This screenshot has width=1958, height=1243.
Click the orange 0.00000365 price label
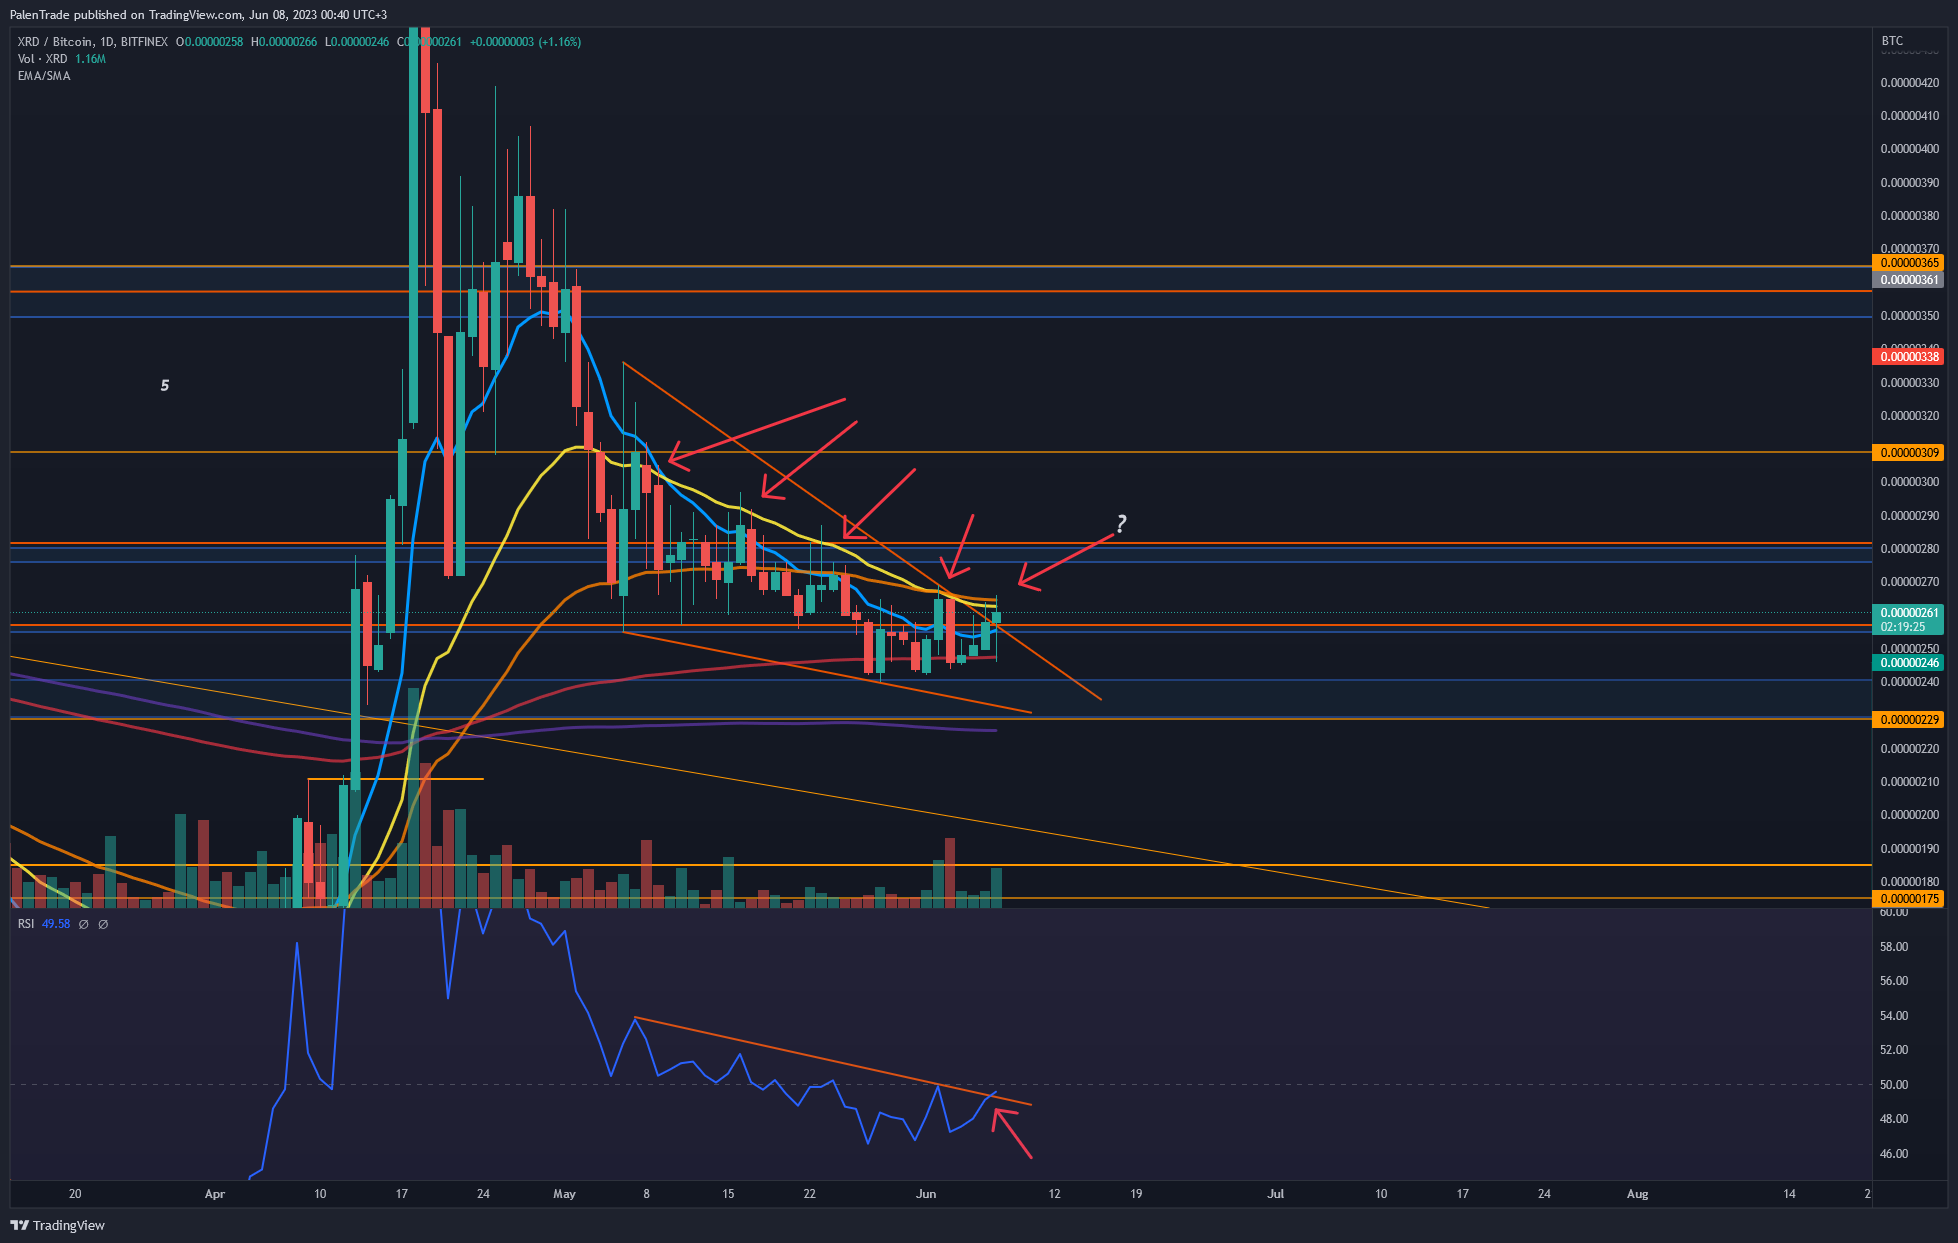1908,263
